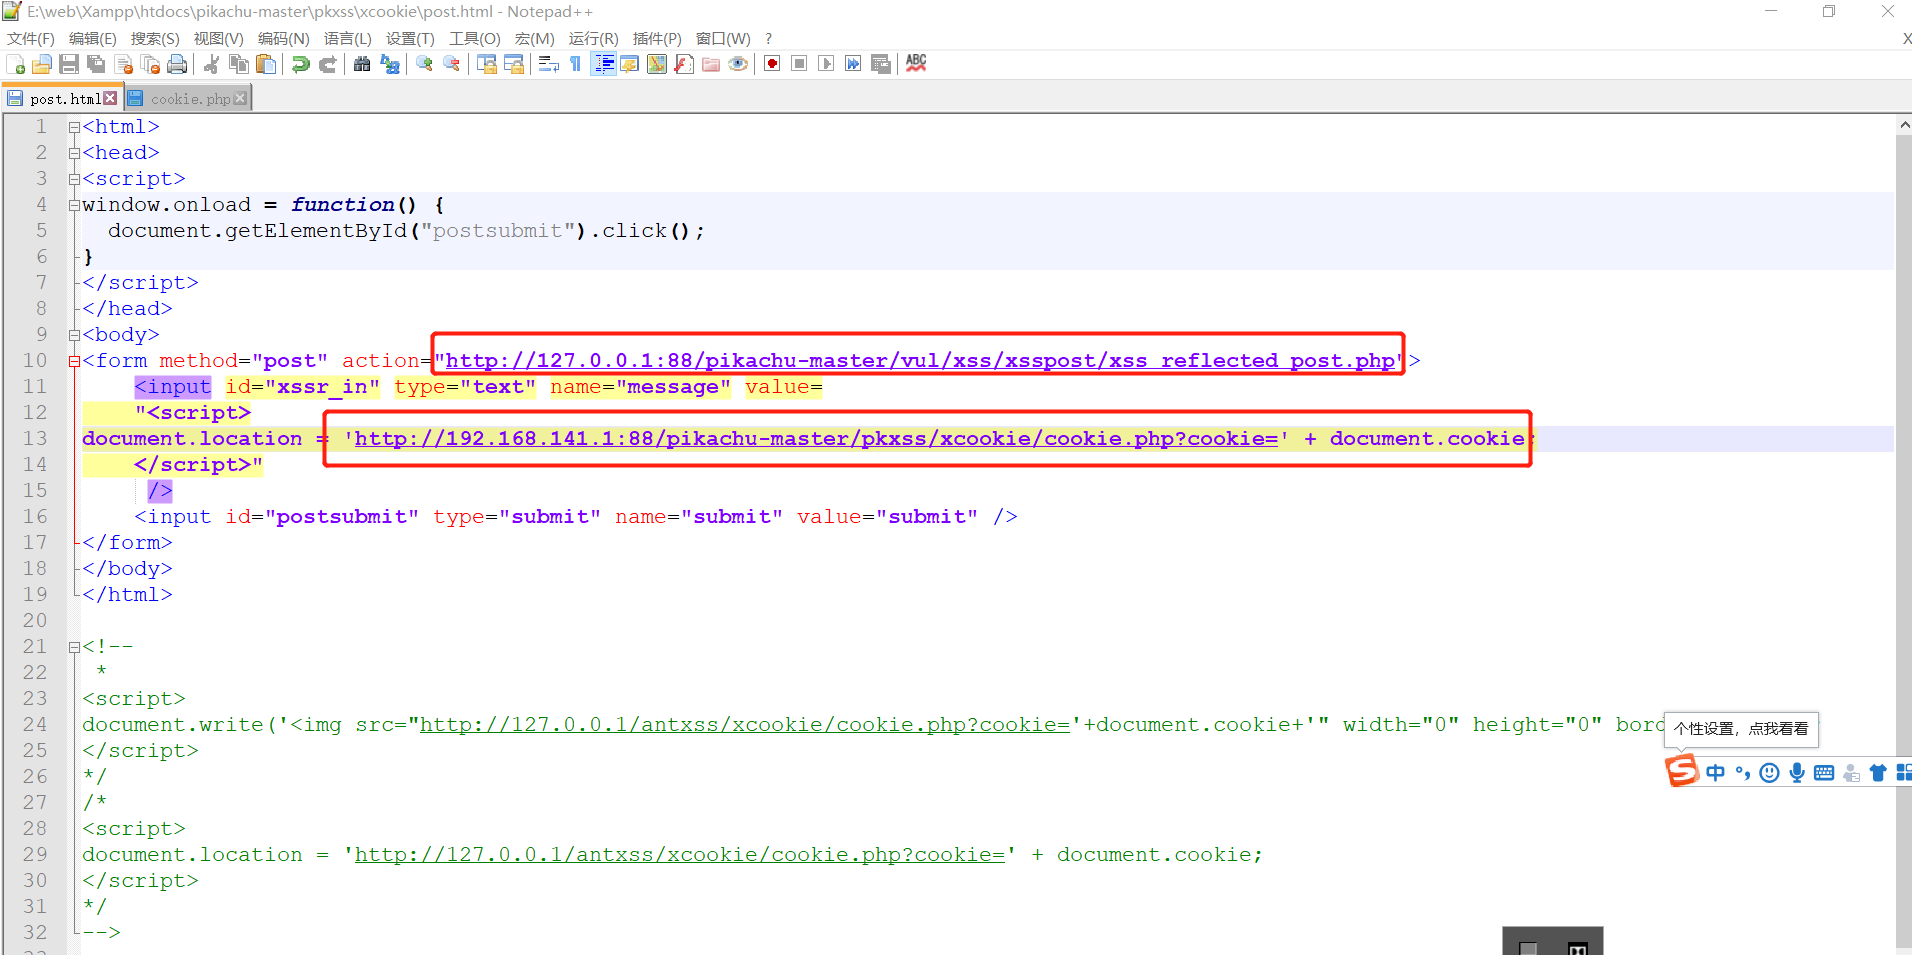This screenshot has width=1912, height=955.
Task: Collapse the window.onload function fold on line 4
Action: 74,205
